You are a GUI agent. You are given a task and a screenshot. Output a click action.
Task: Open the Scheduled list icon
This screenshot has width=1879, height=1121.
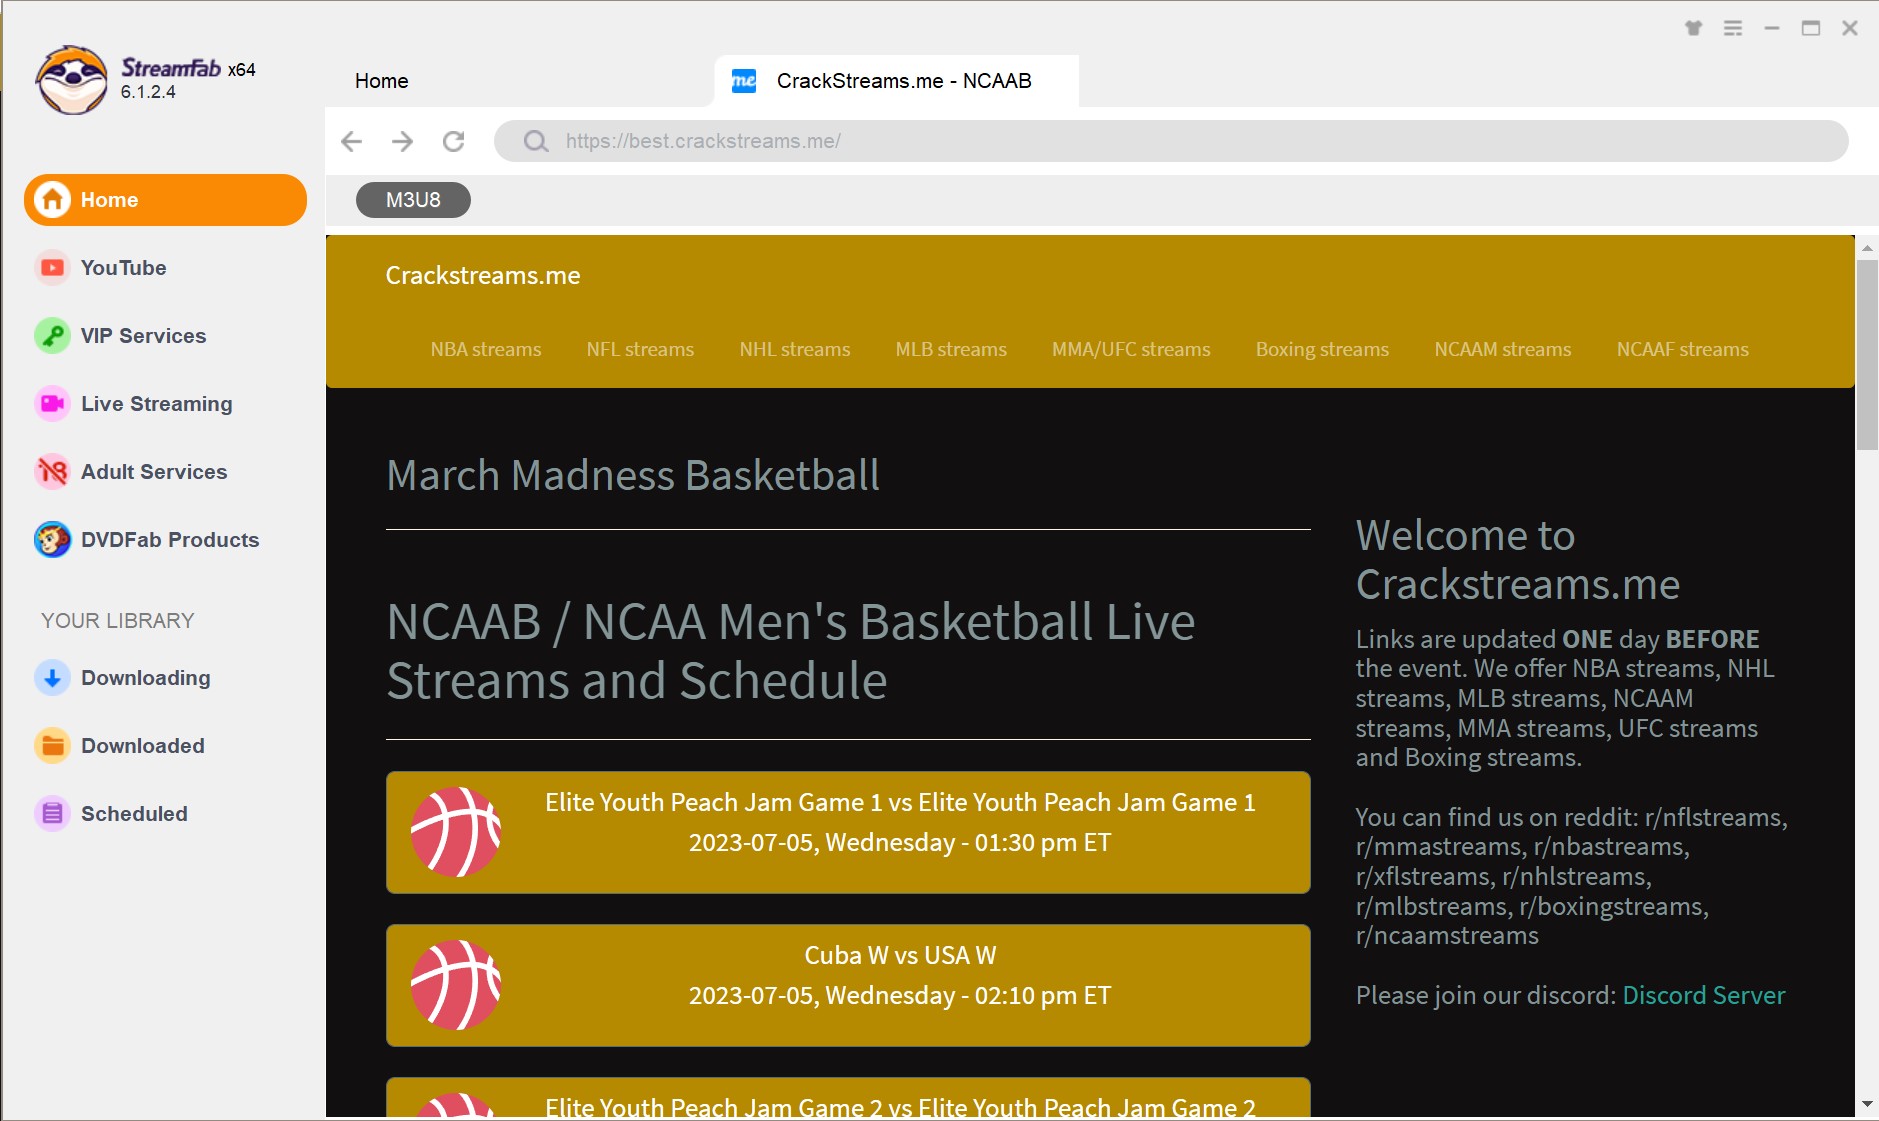click(x=52, y=814)
